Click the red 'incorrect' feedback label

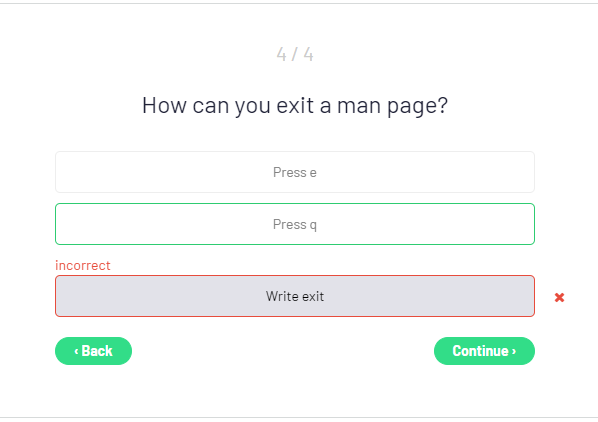[x=83, y=265]
